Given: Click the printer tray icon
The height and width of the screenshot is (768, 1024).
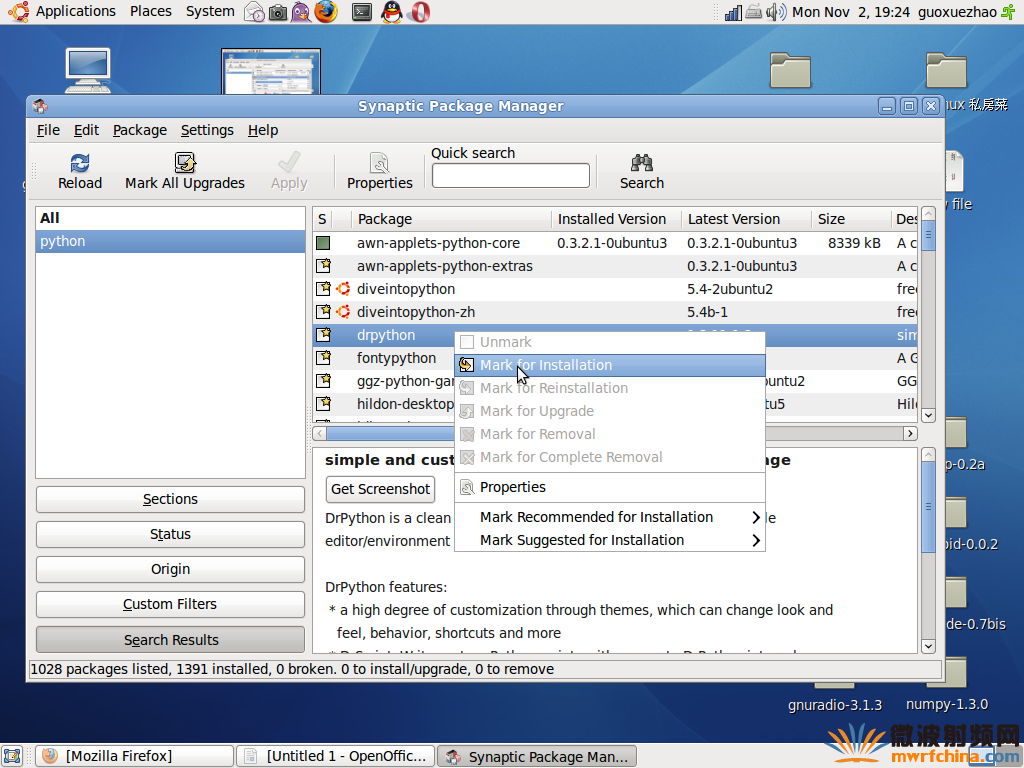Looking at the screenshot, I should click(754, 12).
